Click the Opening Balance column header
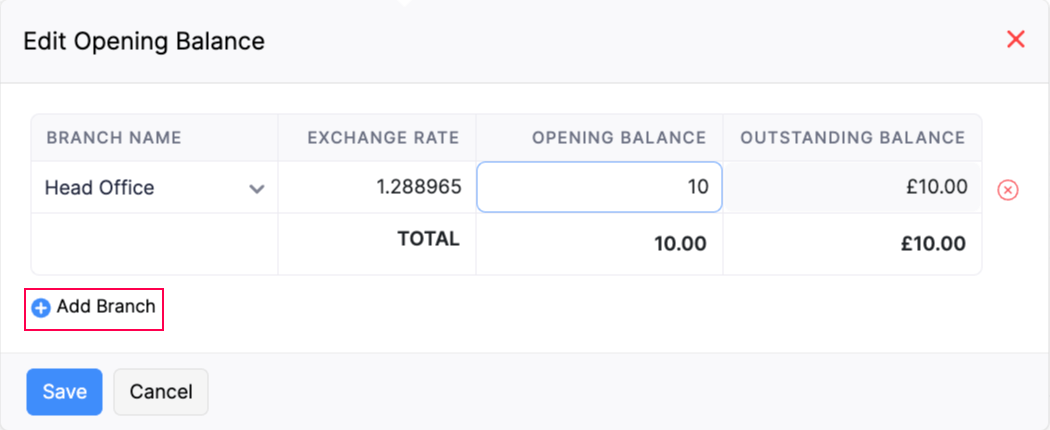Screen dimensions: 1050x430 [x=619, y=138]
